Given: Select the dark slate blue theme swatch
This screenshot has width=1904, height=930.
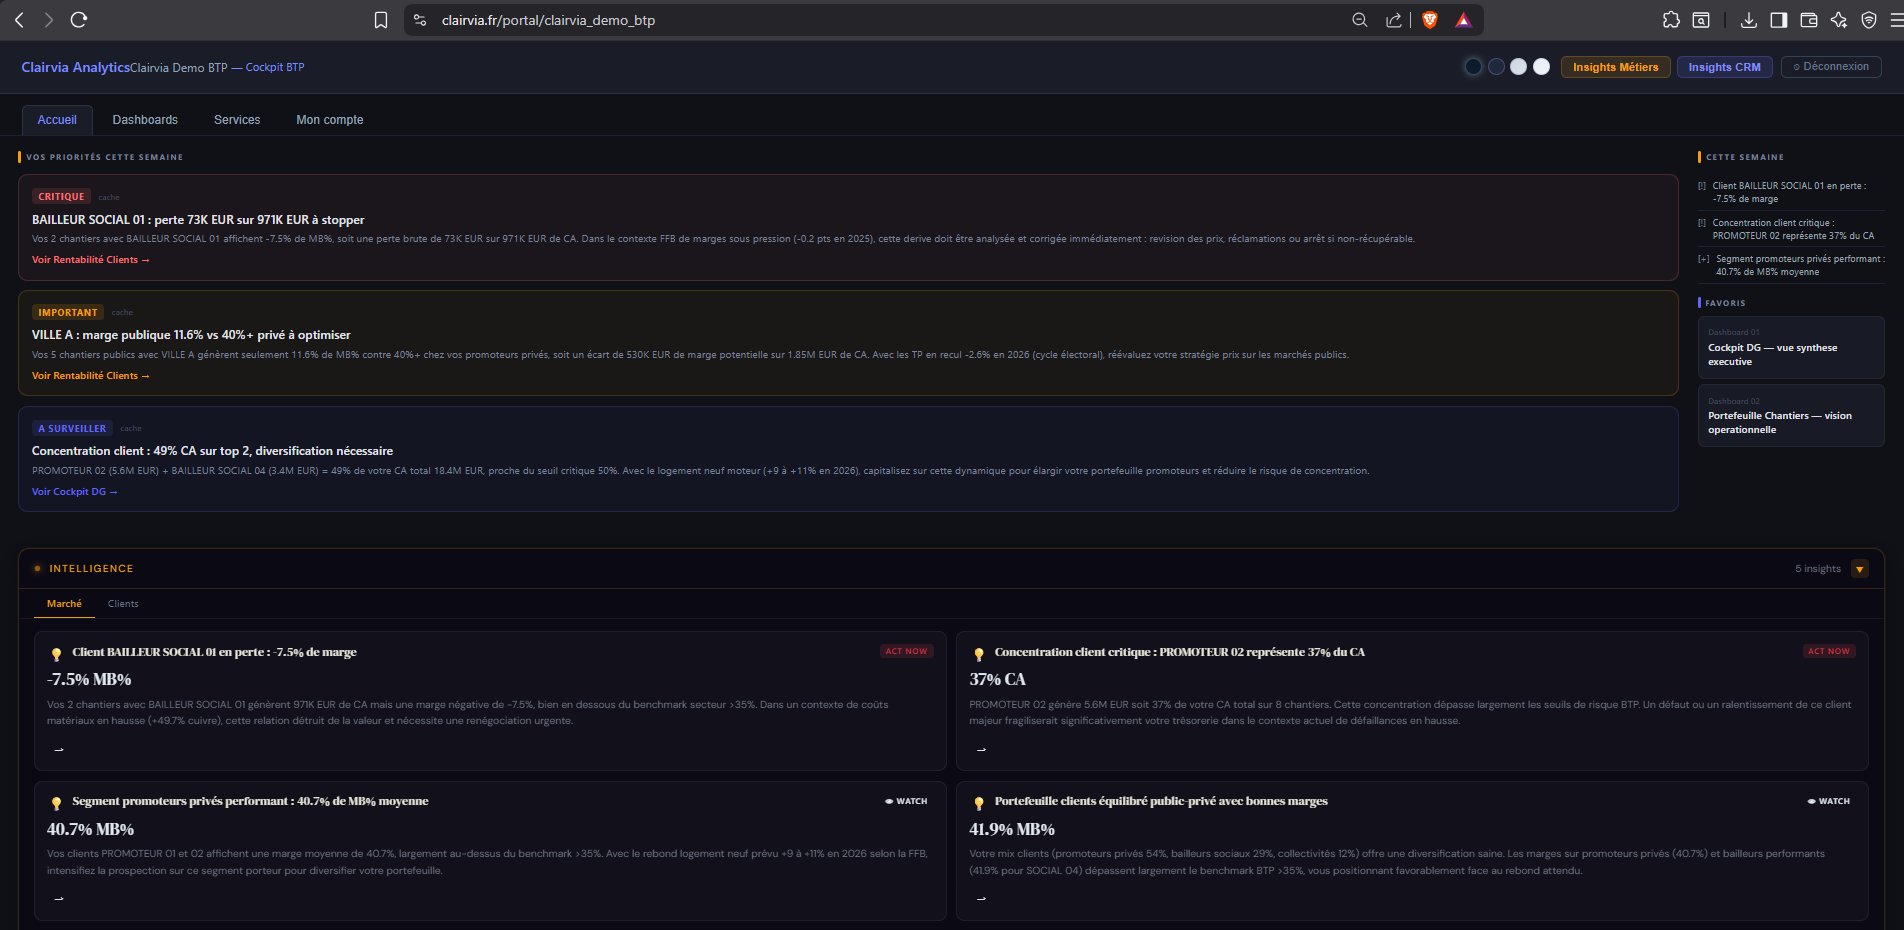Looking at the screenshot, I should [x=1496, y=67].
